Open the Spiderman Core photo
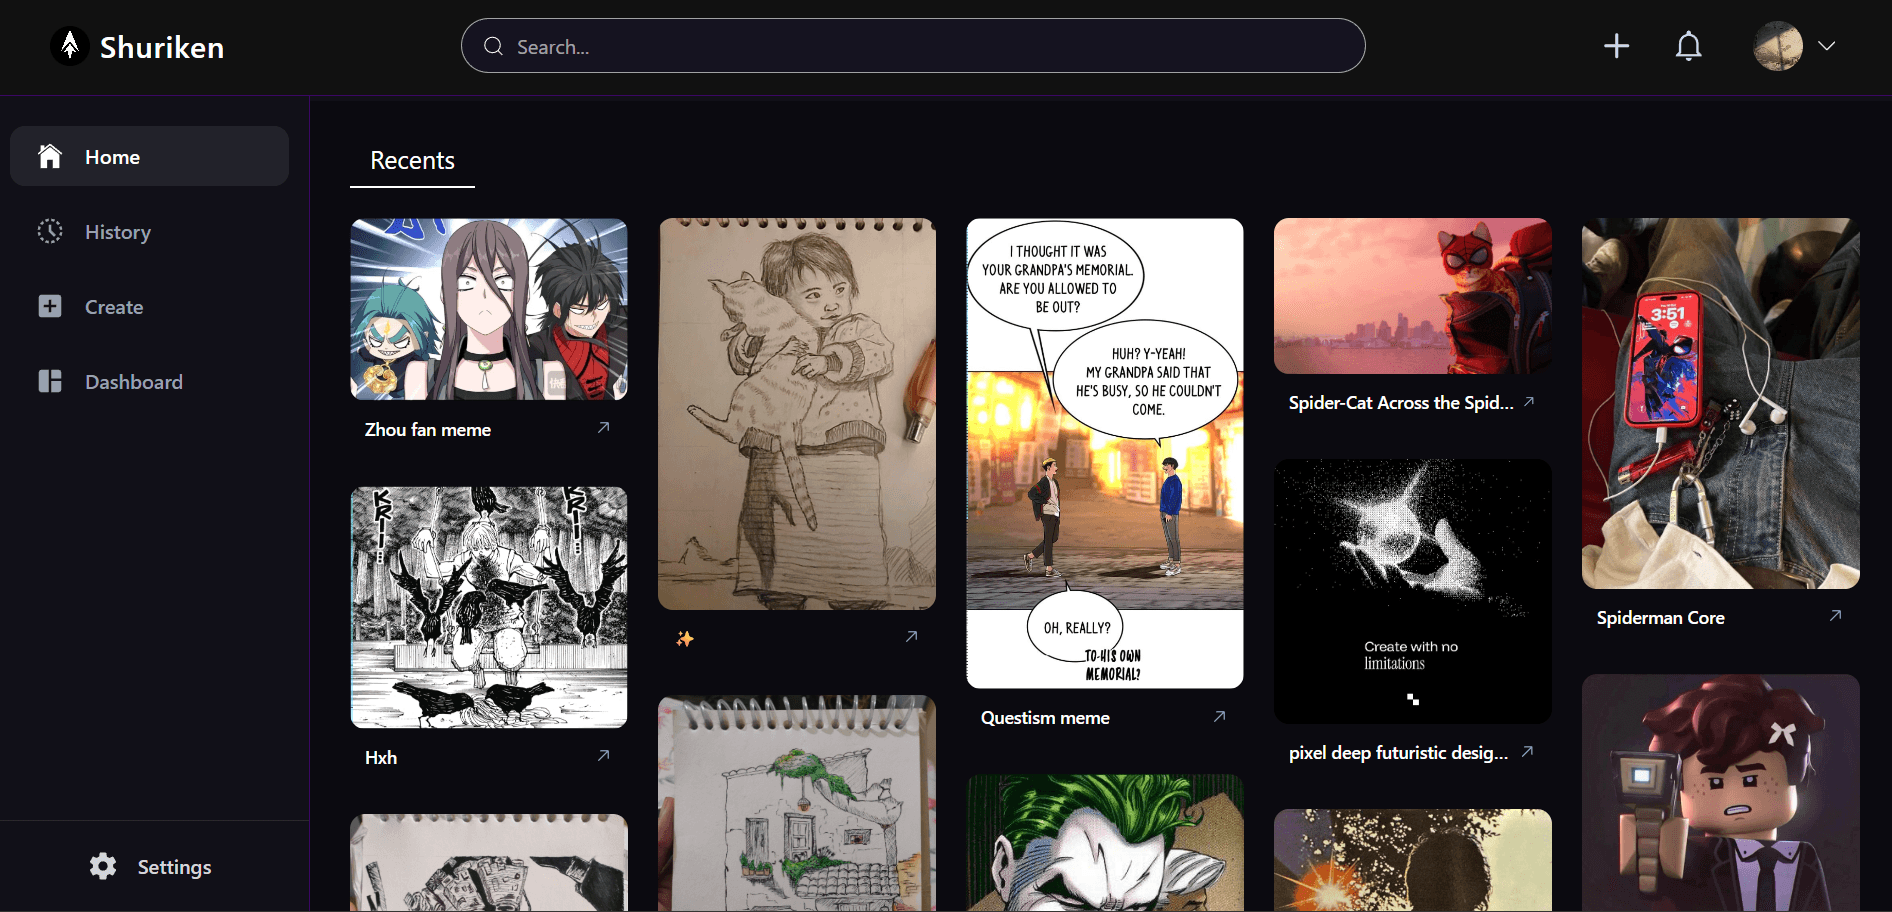This screenshot has height=912, width=1892. tap(1721, 404)
